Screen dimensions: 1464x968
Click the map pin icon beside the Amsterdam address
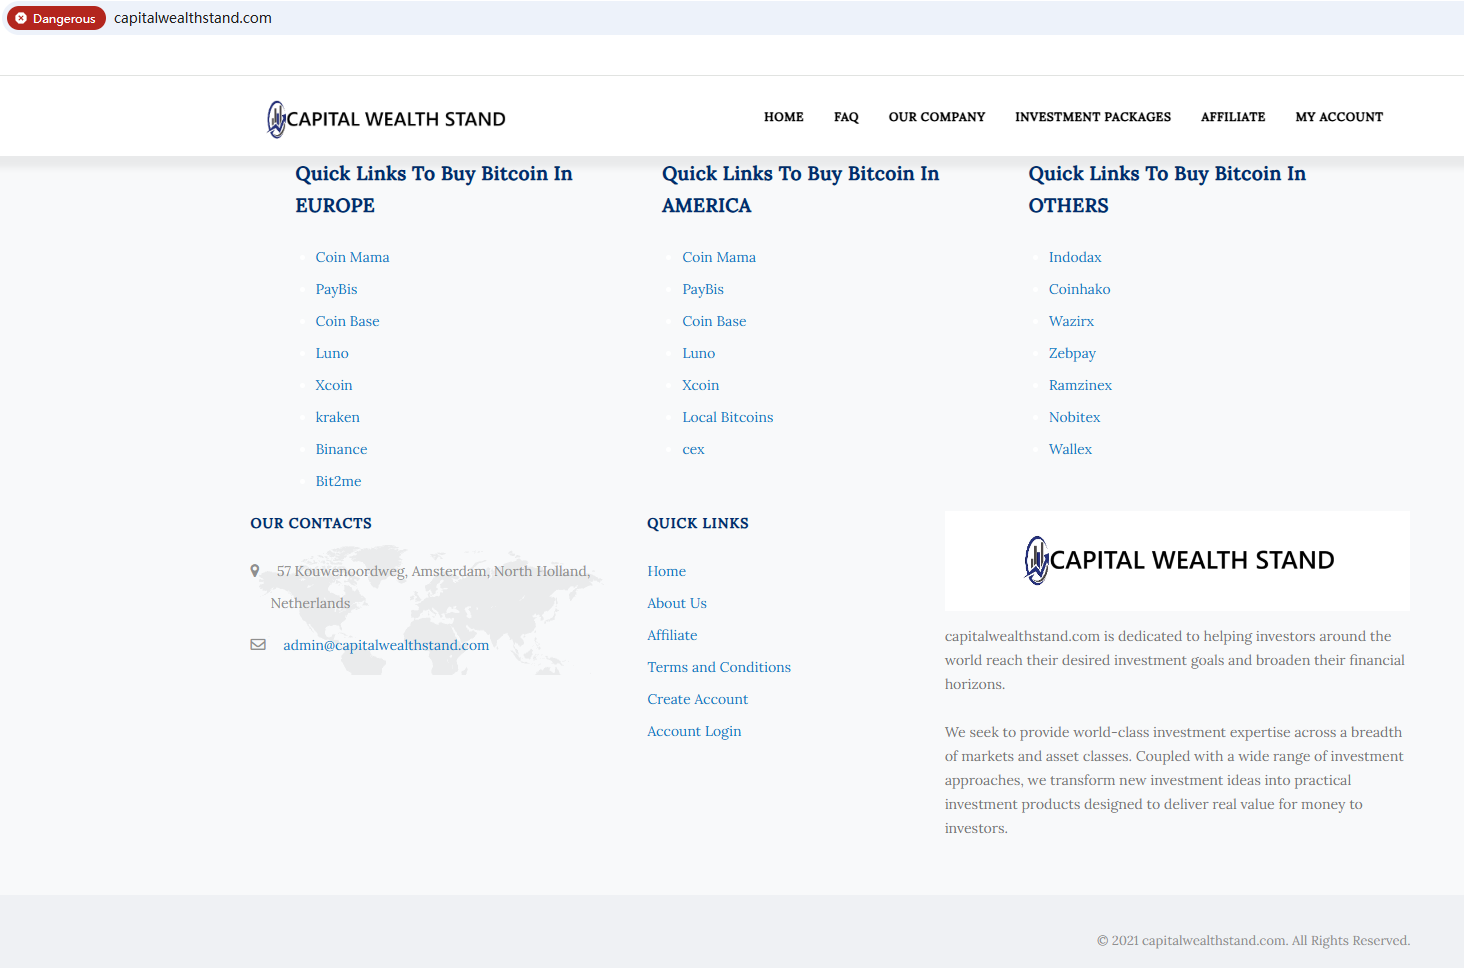coord(255,571)
